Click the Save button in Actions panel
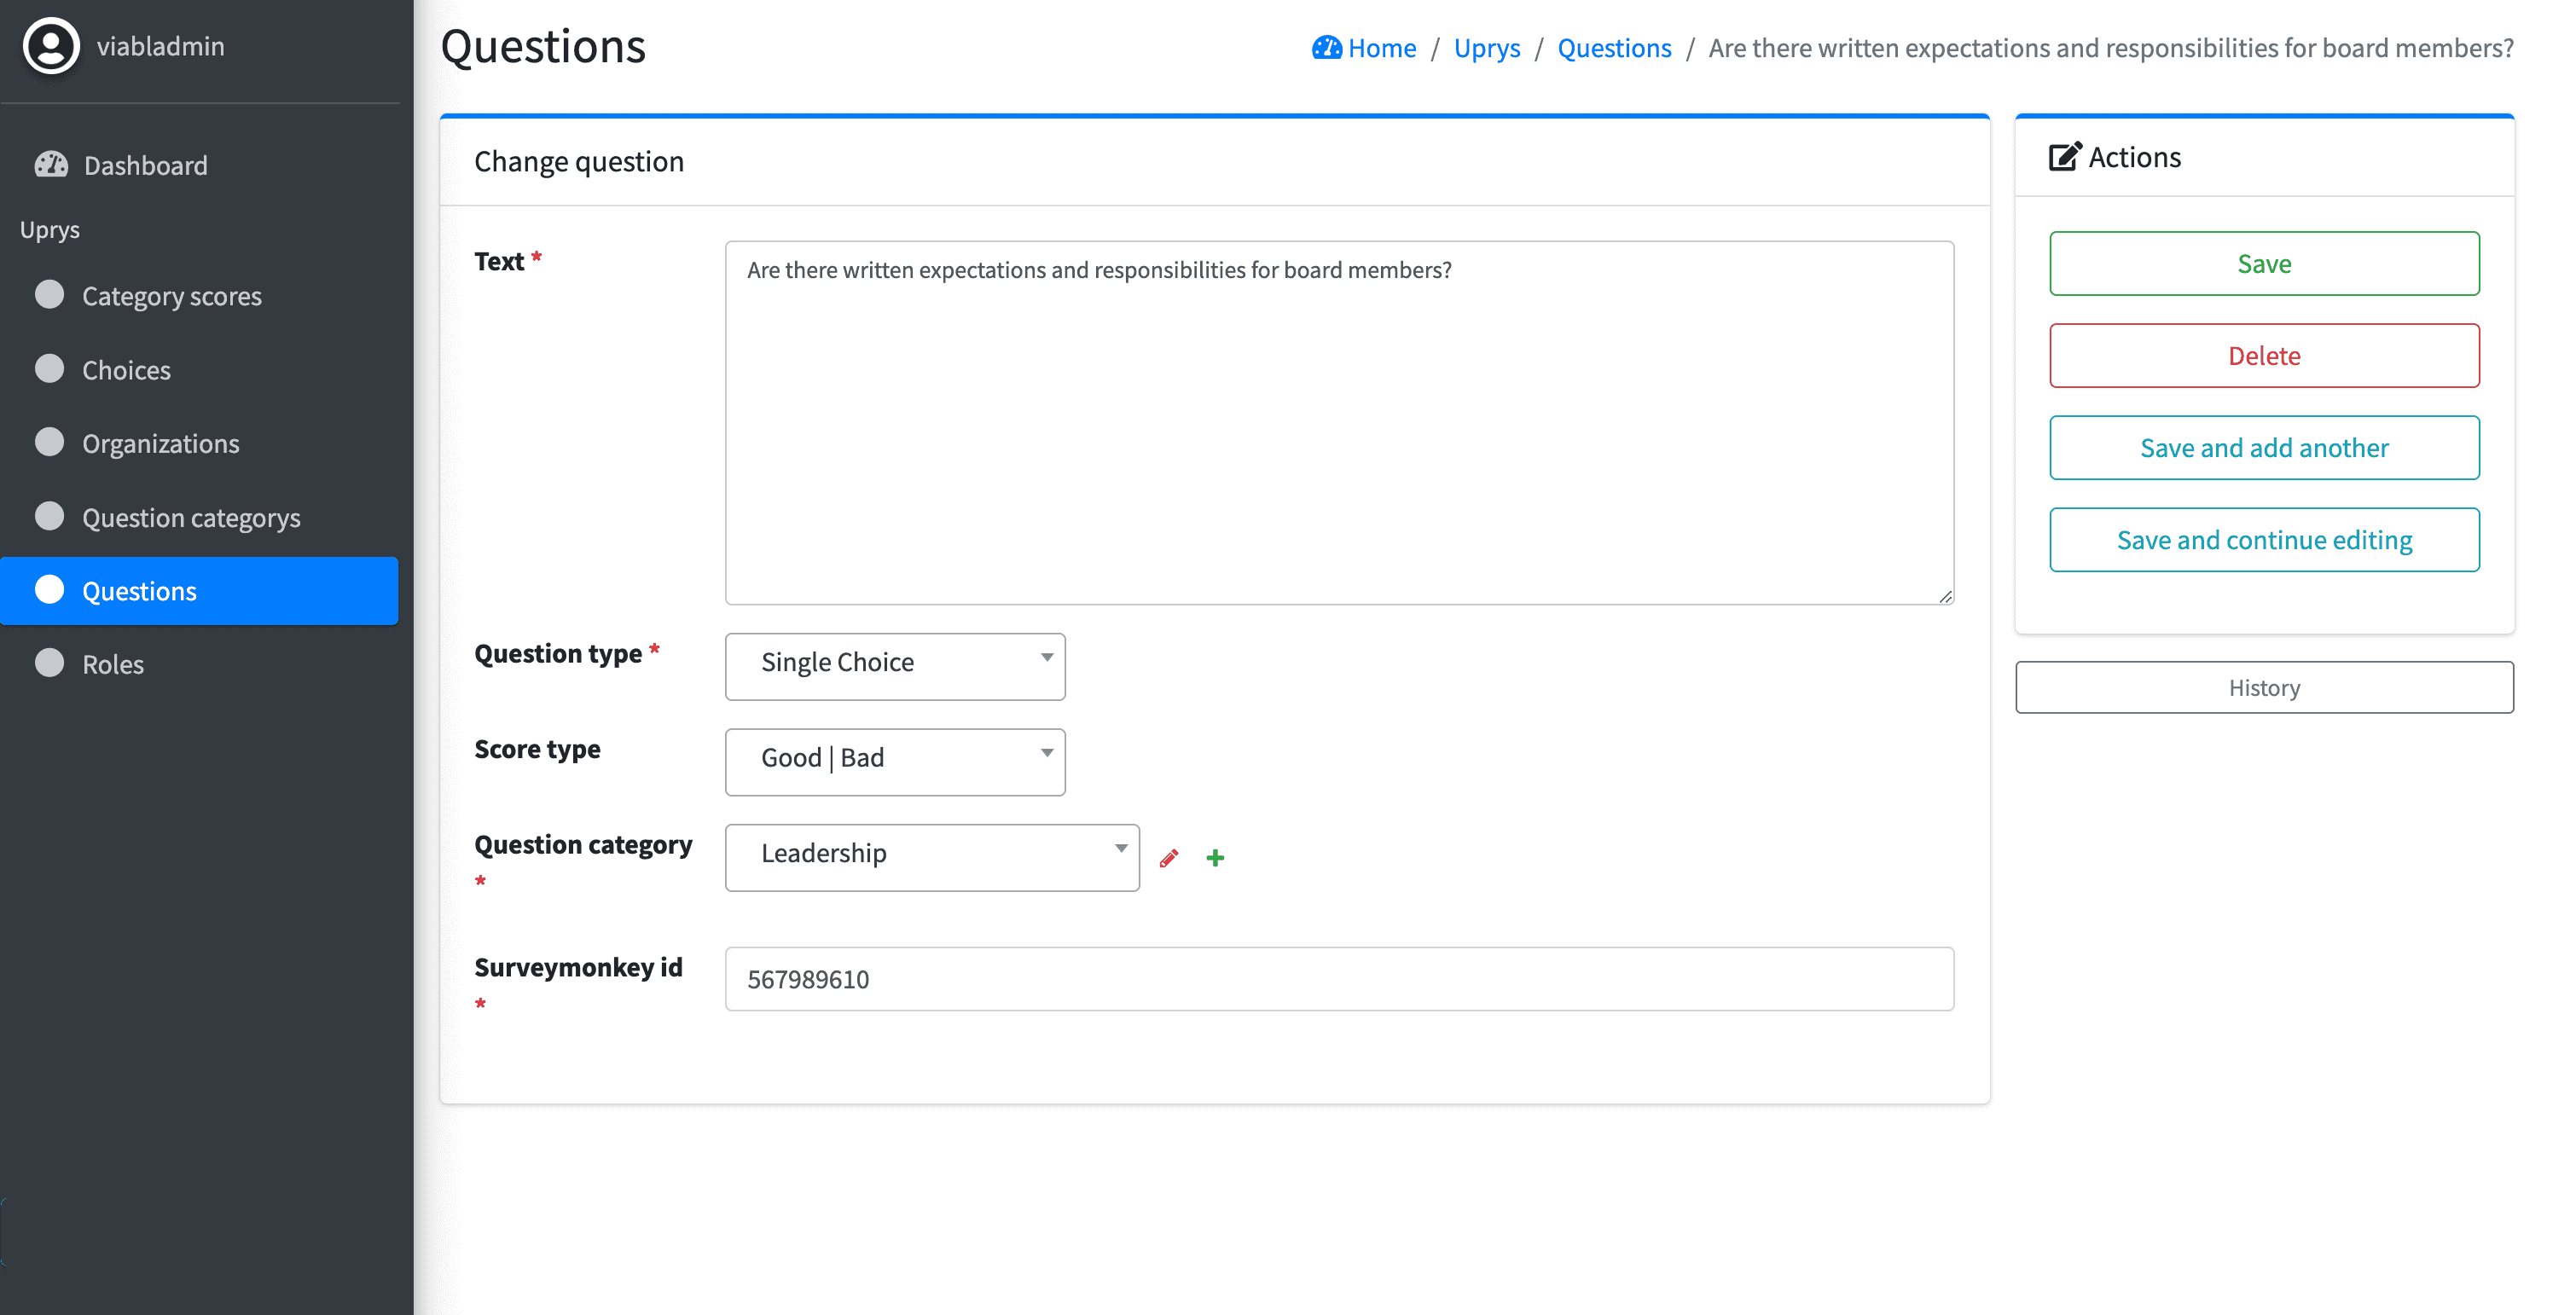The image size is (2576, 1315). tap(2264, 264)
